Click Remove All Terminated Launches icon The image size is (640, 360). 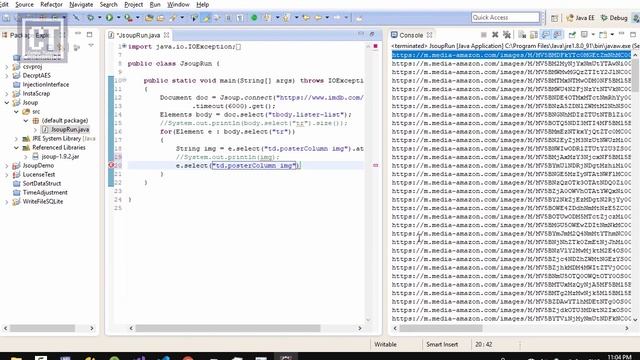tap(507, 35)
